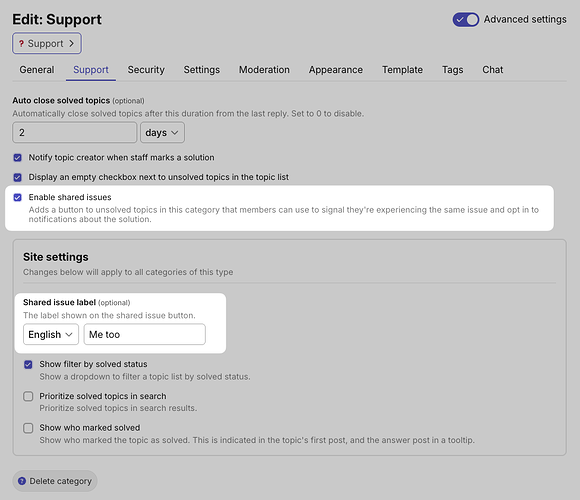The width and height of the screenshot is (580, 500).
Task: Click 'Show a dropdown to filter a topic list' description
Action: point(145,377)
